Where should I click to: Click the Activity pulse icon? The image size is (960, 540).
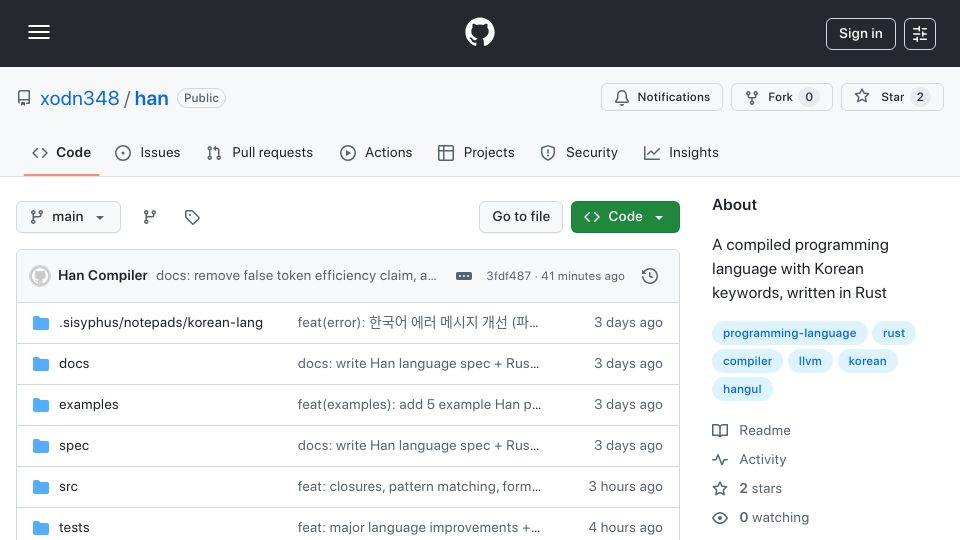(x=720, y=460)
